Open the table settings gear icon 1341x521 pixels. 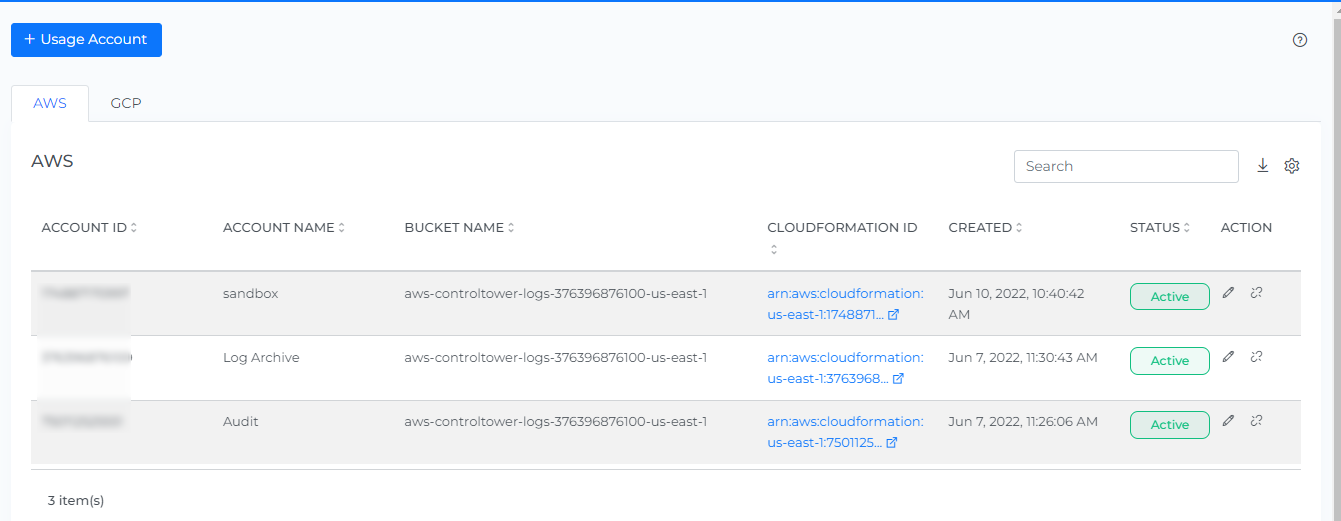1292,166
